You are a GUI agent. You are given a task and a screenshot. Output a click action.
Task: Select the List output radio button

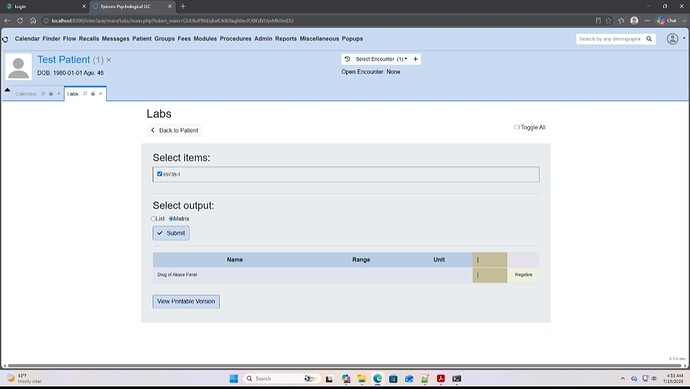[x=153, y=219]
